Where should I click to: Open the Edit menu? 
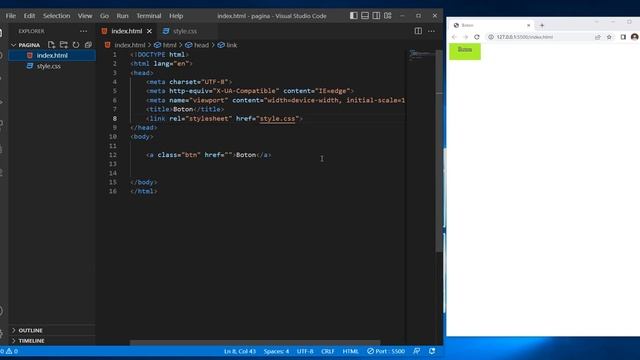(x=29, y=16)
